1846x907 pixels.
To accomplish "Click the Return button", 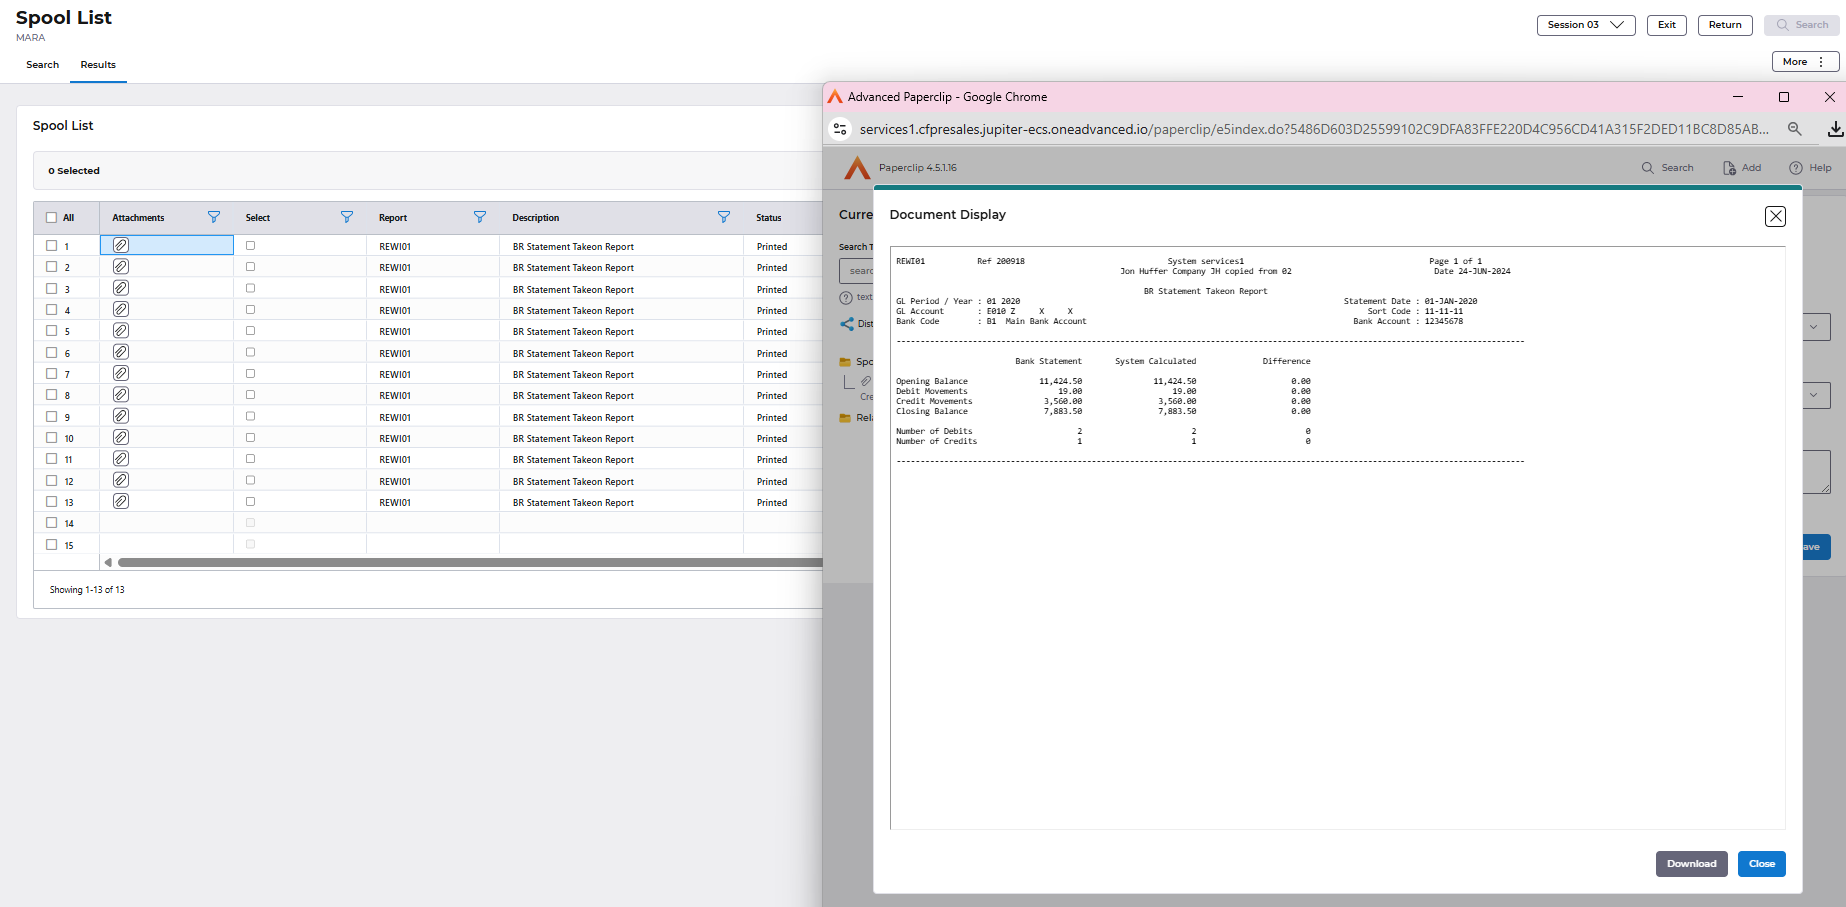I will tap(1724, 25).
